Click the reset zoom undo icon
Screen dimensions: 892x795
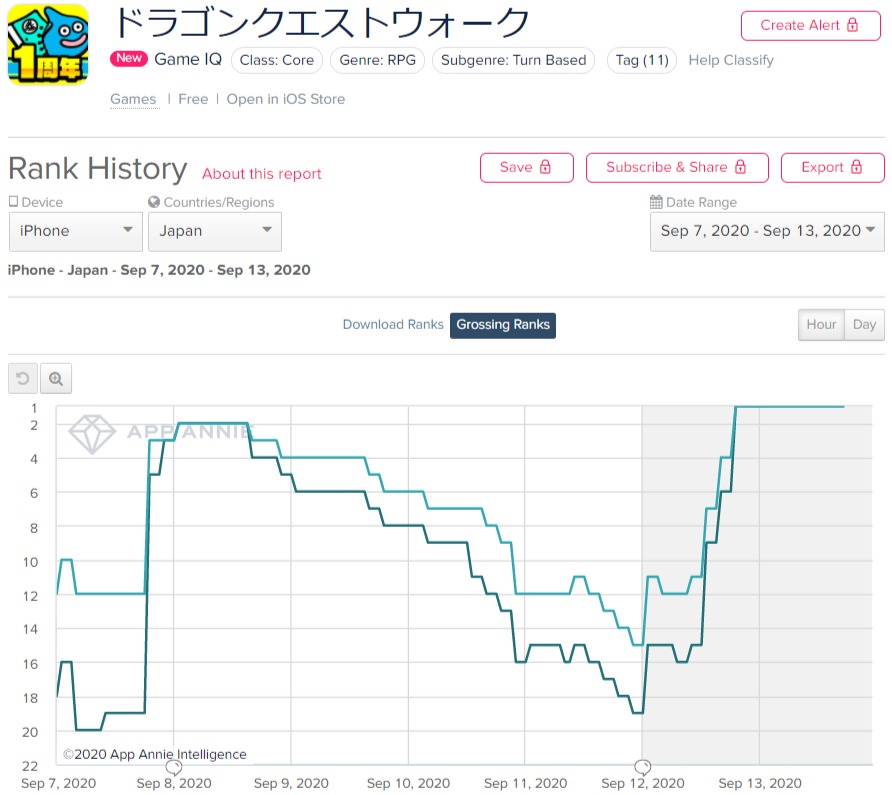[23, 379]
